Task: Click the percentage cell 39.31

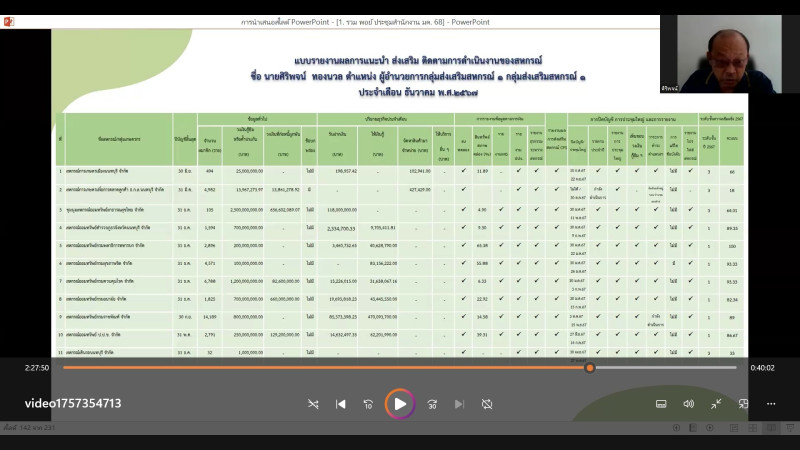Action: point(482,335)
